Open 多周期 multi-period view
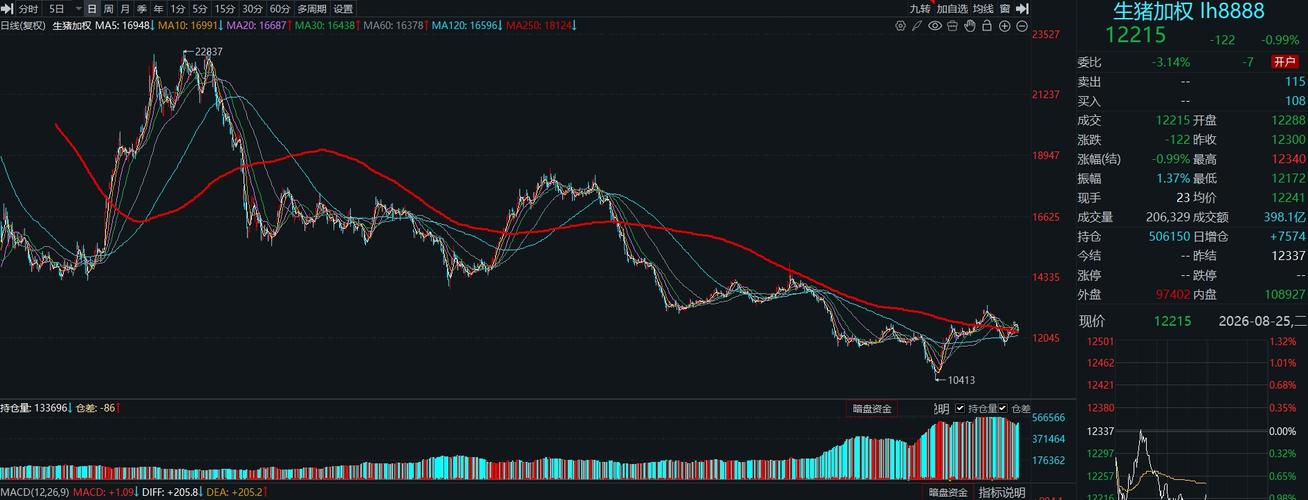 (311, 8)
